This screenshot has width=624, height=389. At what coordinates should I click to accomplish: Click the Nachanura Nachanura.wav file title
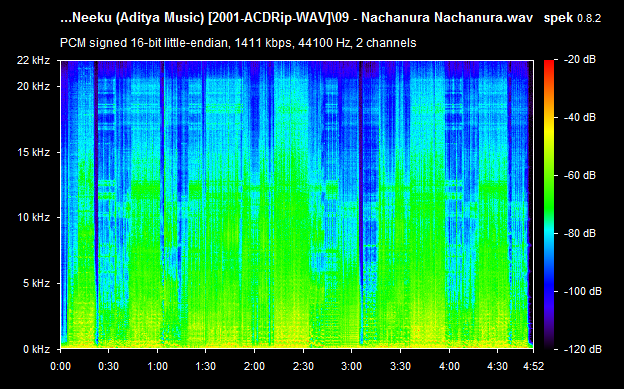click(x=447, y=18)
